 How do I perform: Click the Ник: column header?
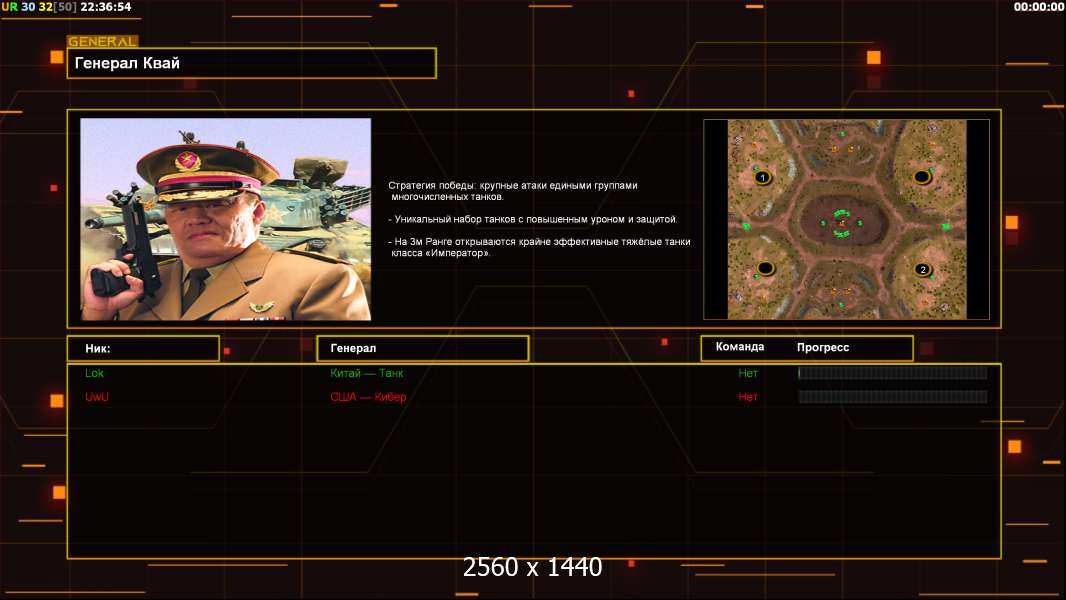pos(143,348)
